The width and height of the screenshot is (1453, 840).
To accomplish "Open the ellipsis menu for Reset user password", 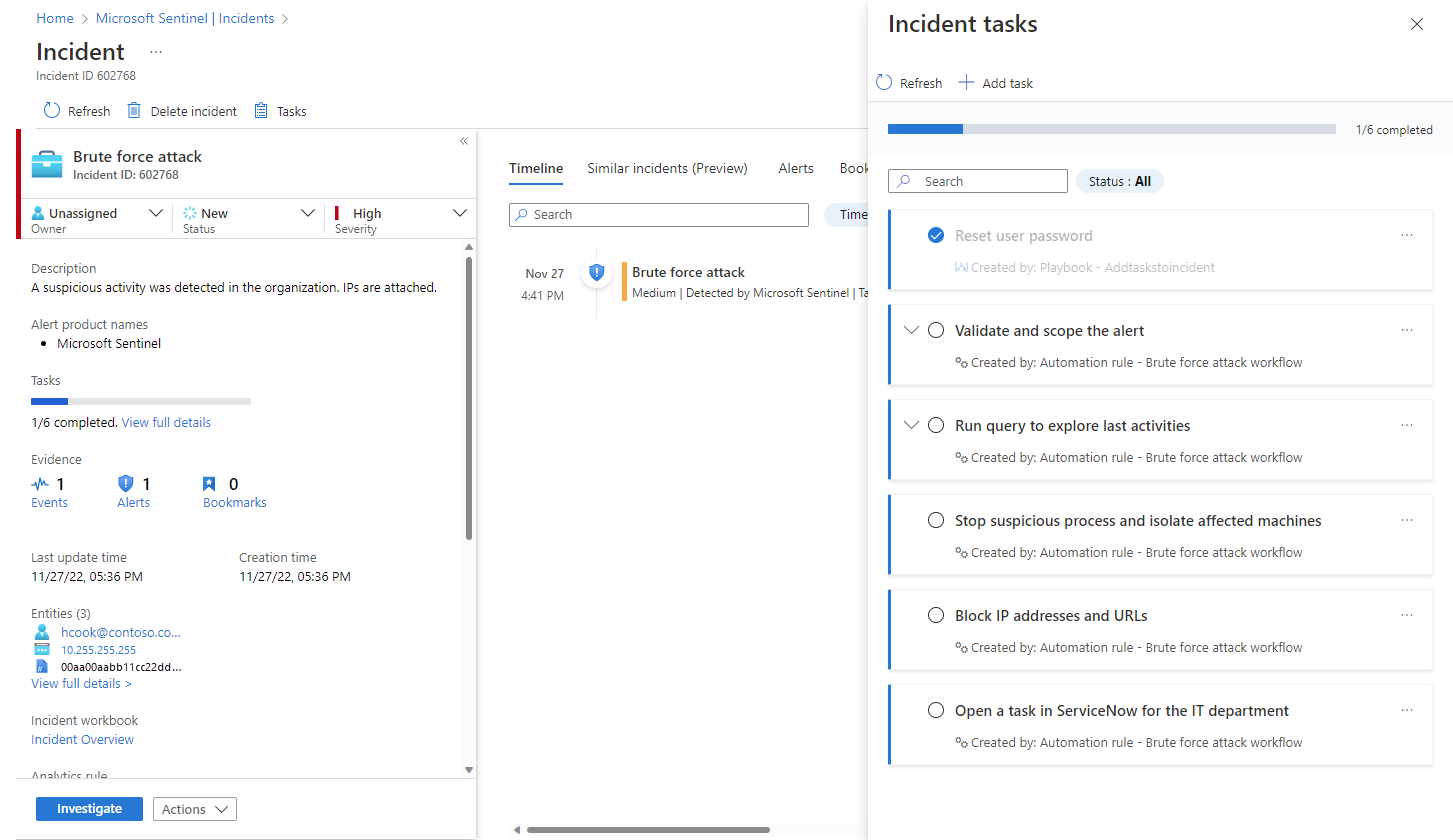I will click(1407, 236).
